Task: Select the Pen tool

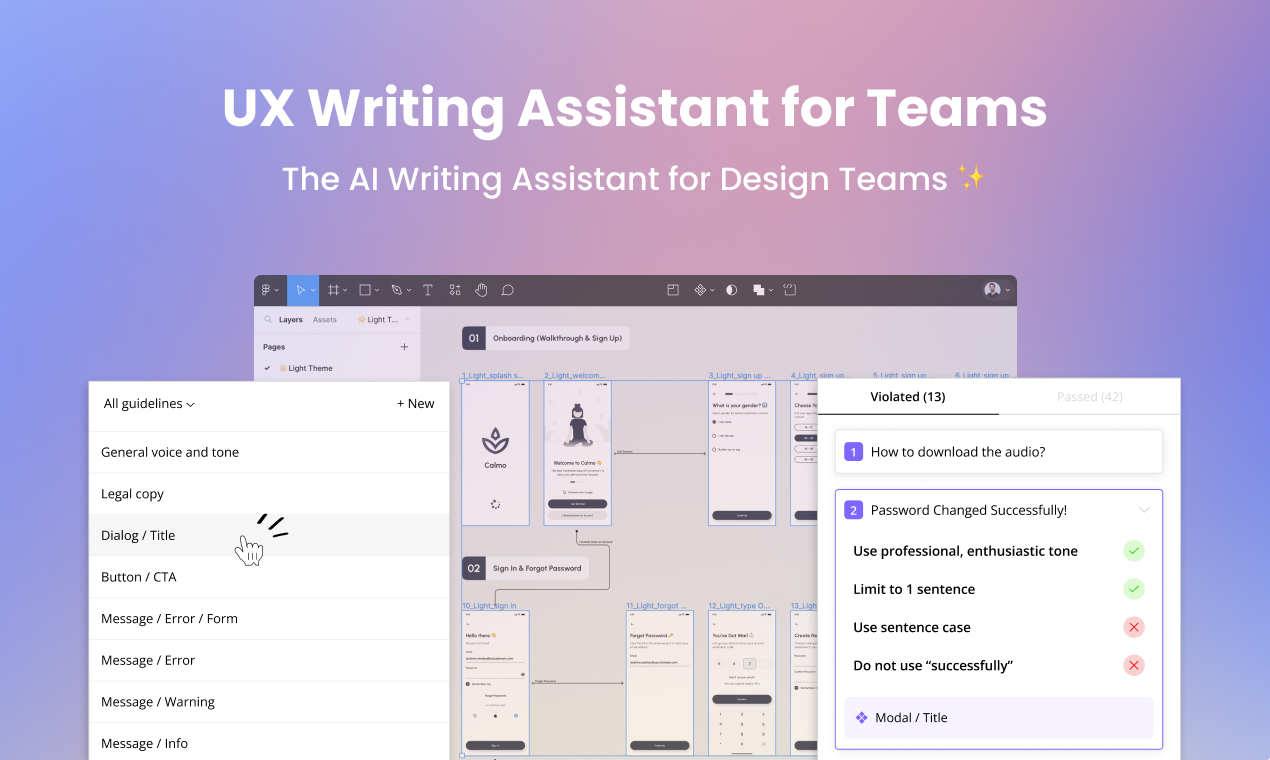Action: pos(396,291)
